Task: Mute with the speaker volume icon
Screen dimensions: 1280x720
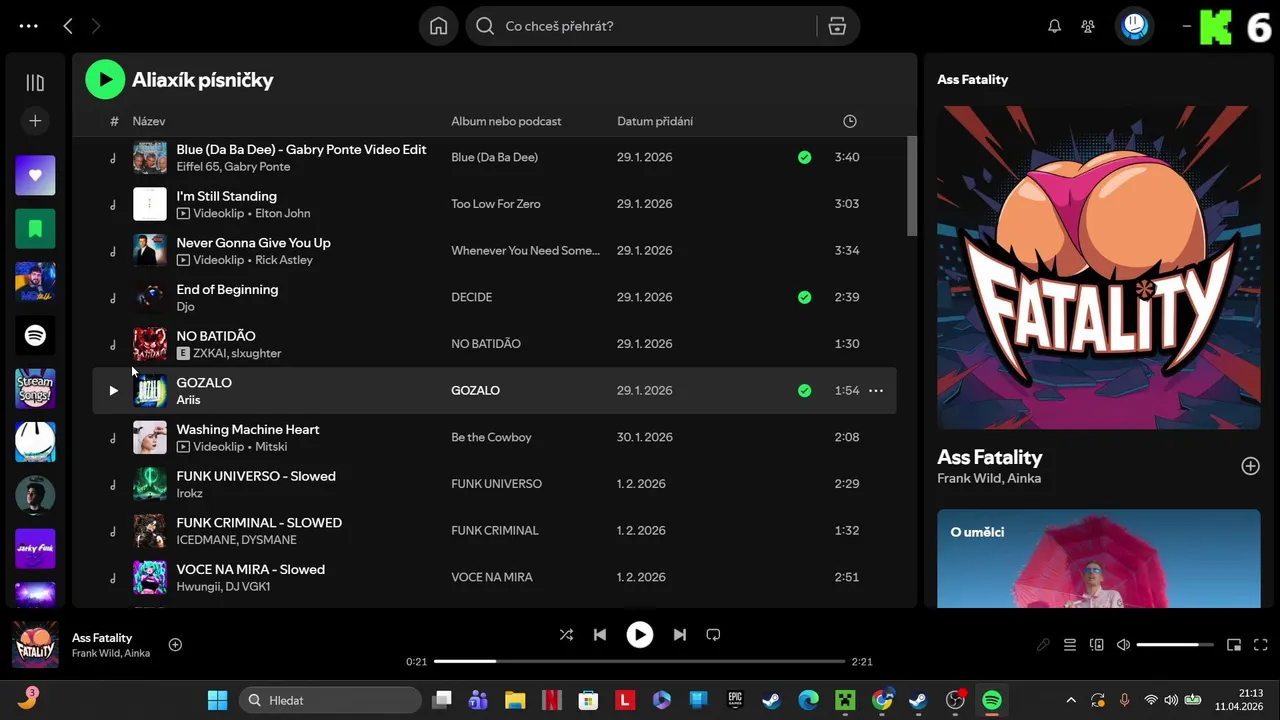Action: click(1123, 645)
